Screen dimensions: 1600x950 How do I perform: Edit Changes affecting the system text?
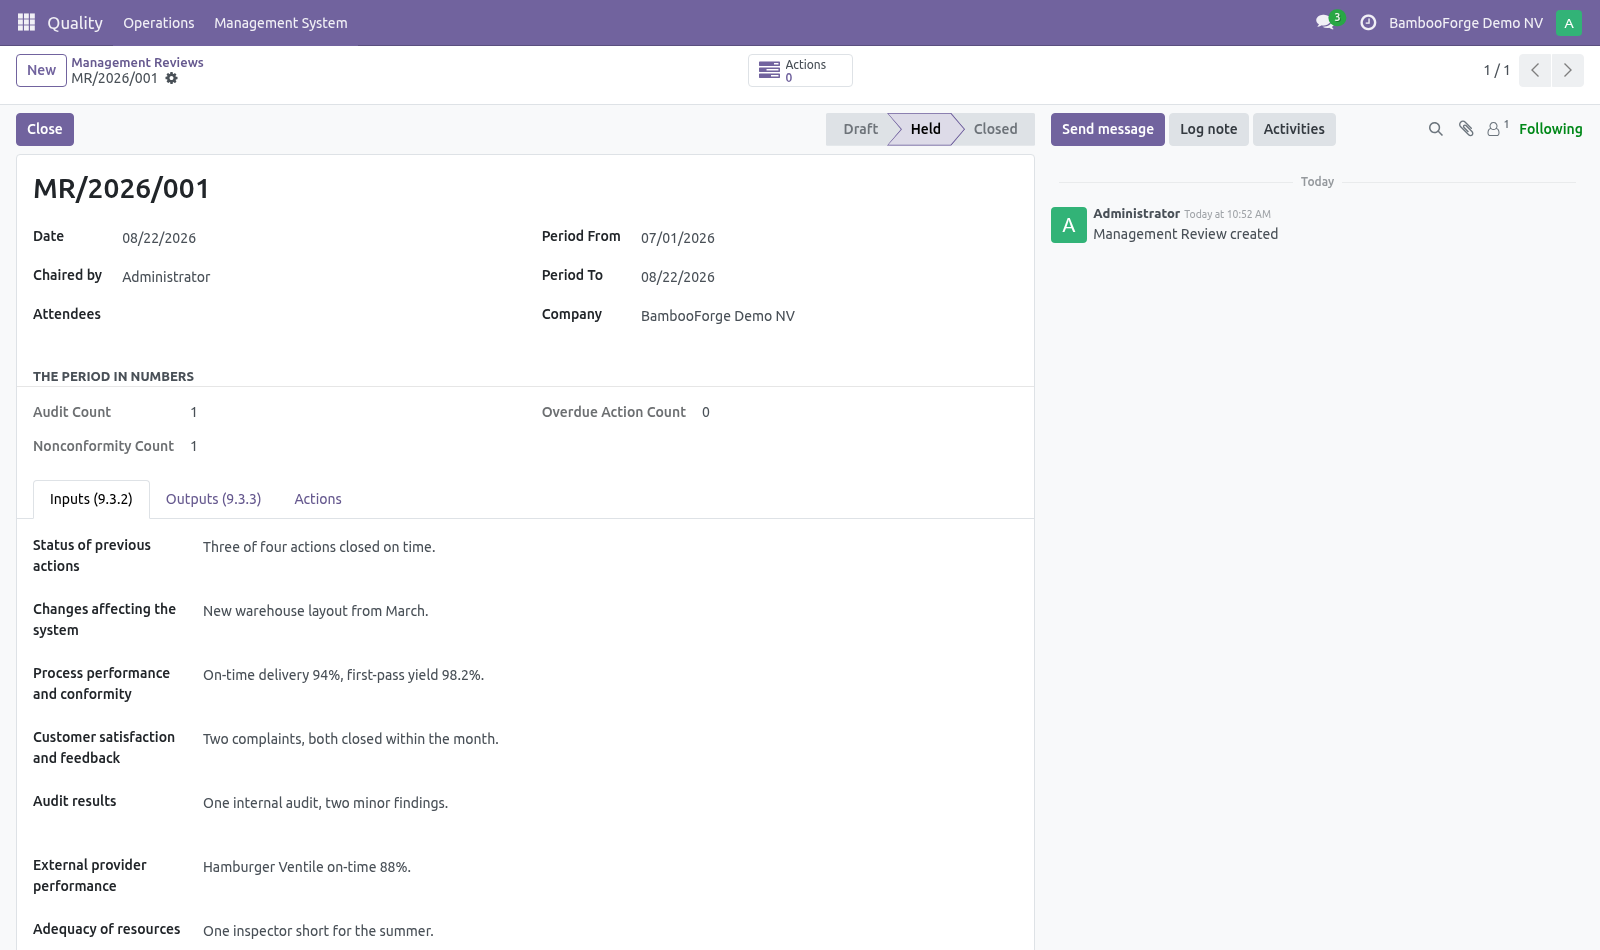[610, 611]
